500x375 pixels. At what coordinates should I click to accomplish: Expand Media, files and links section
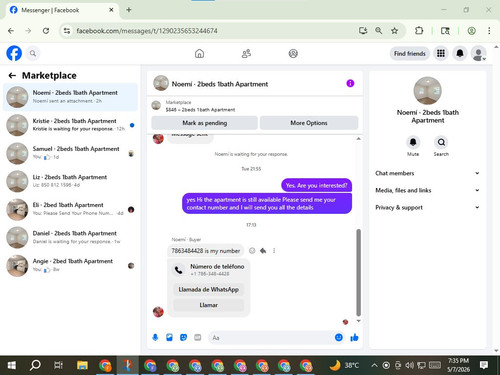[x=428, y=190]
